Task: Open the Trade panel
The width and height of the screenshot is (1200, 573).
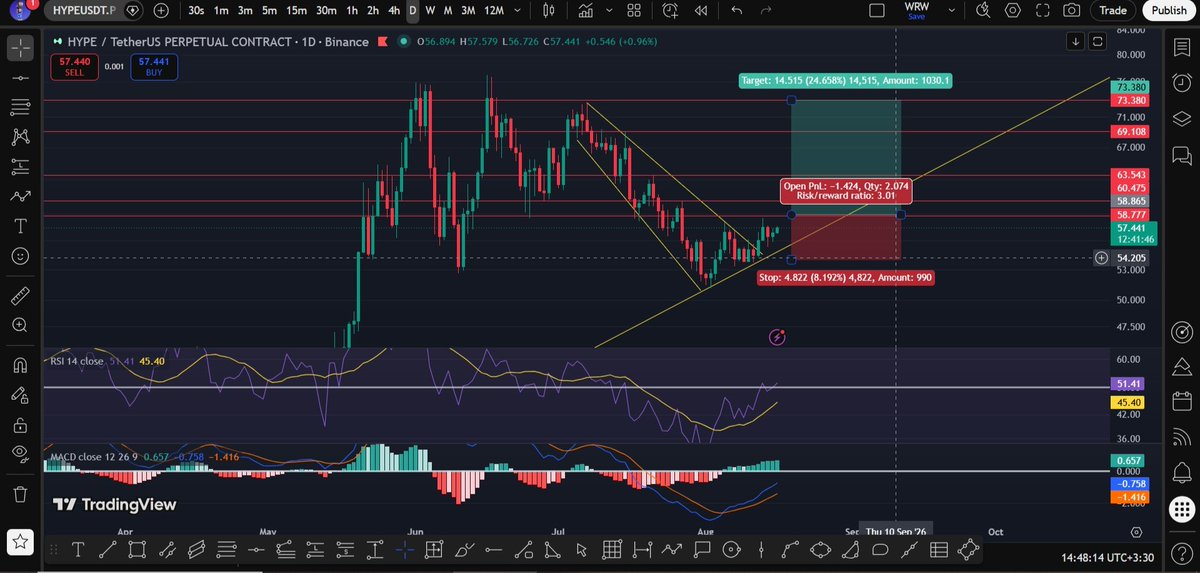Action: pos(1112,10)
